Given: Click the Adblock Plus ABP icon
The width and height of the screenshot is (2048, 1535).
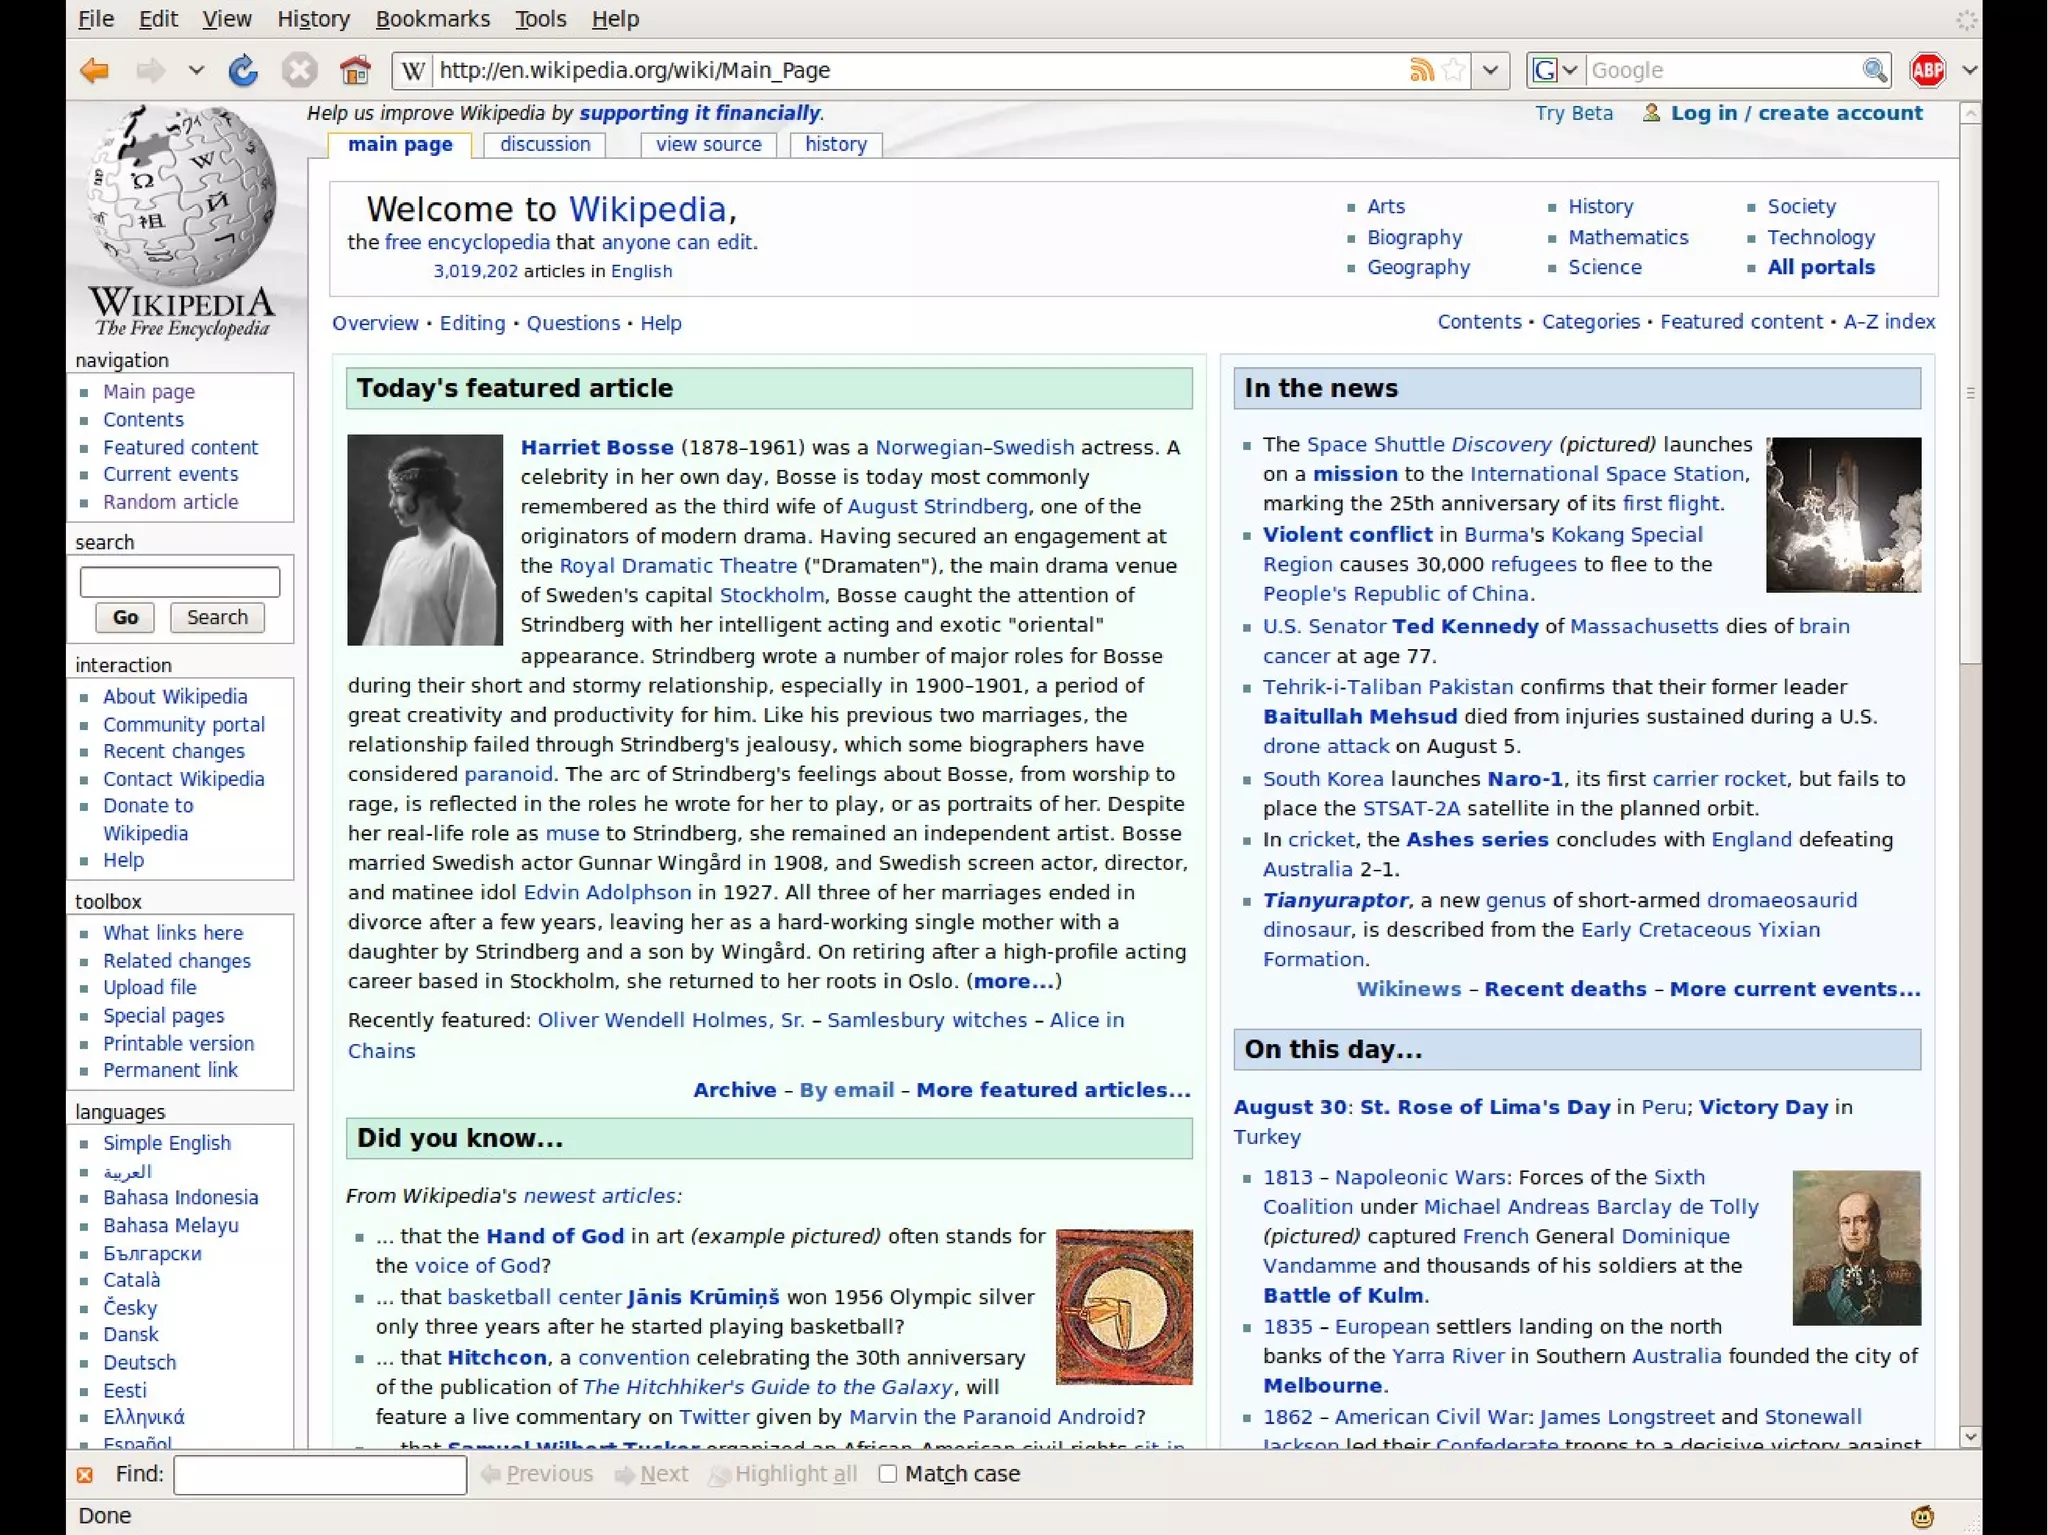Looking at the screenshot, I should pyautogui.click(x=1927, y=70).
